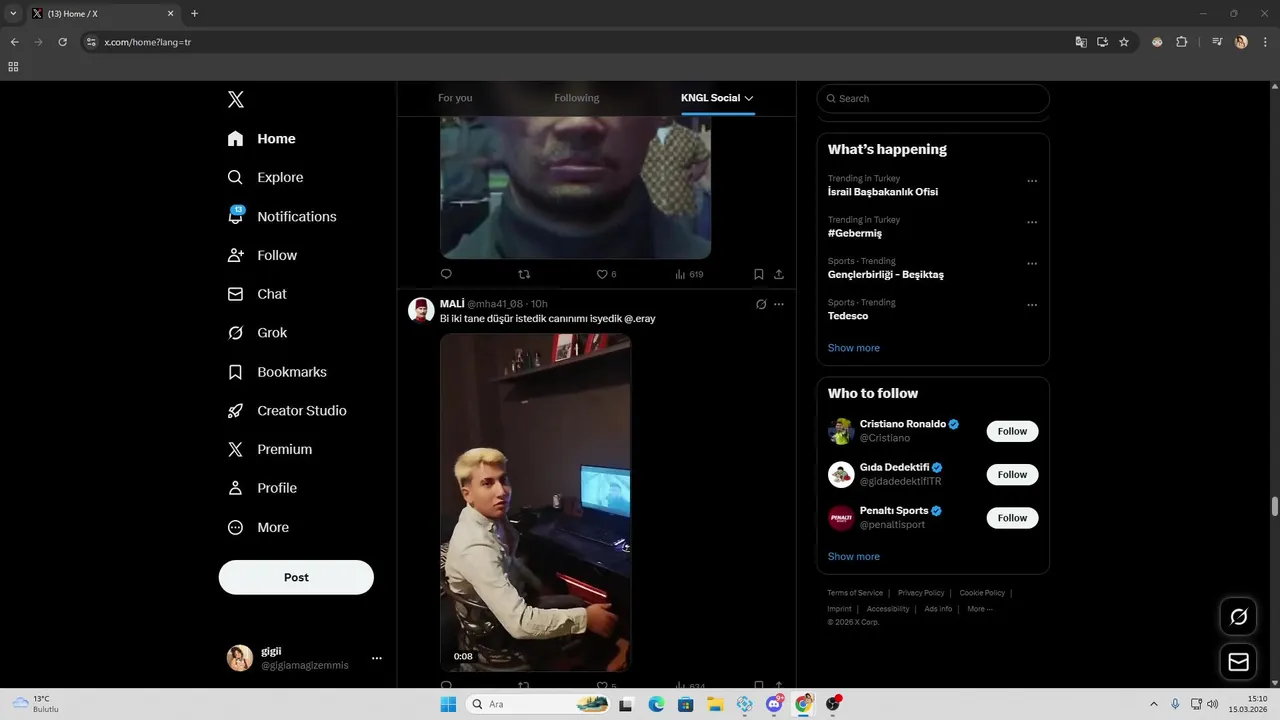This screenshot has height=720, width=1280.
Task: Click Grok explain icon on MALİ post
Action: click(x=761, y=304)
